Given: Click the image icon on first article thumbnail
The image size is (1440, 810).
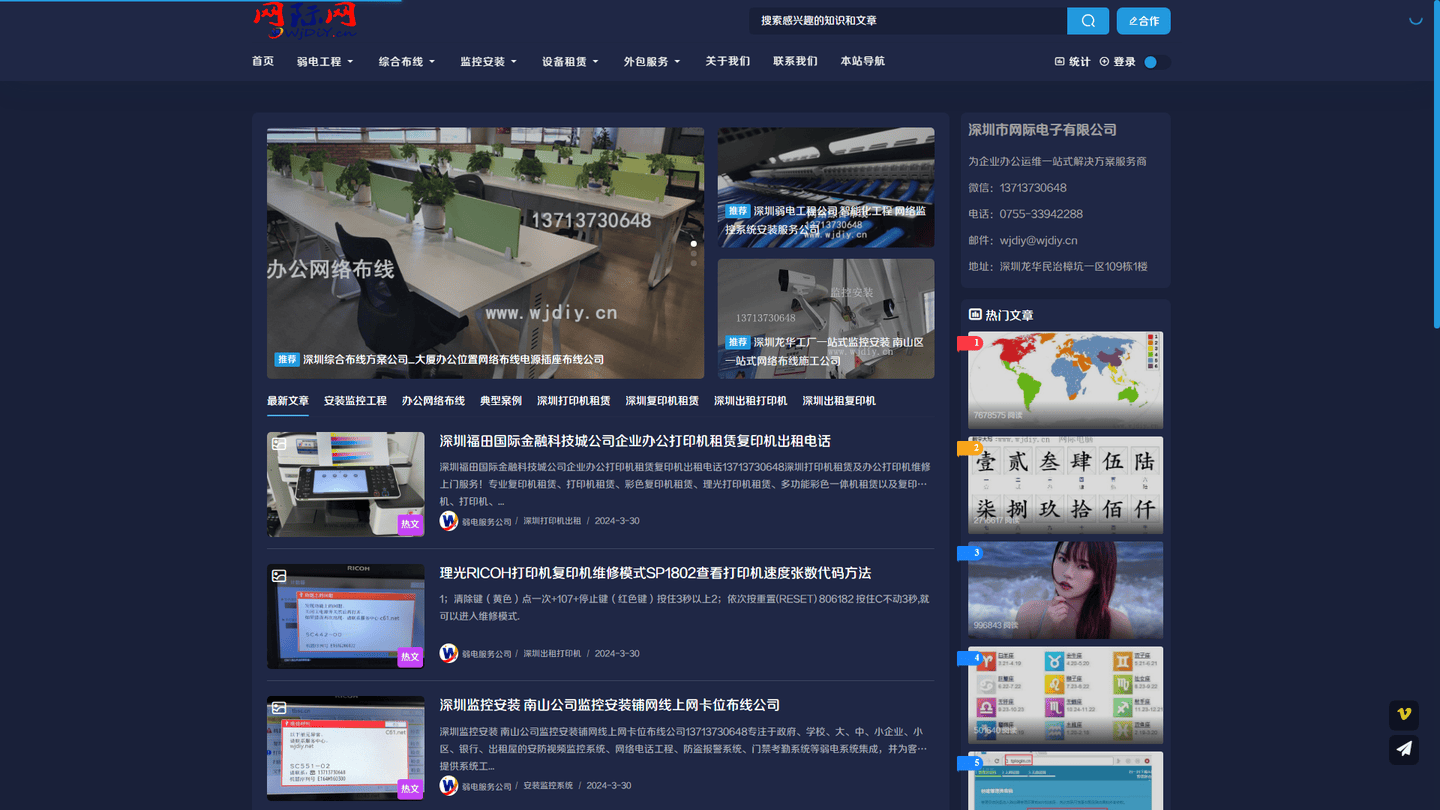Looking at the screenshot, I should pyautogui.click(x=280, y=444).
